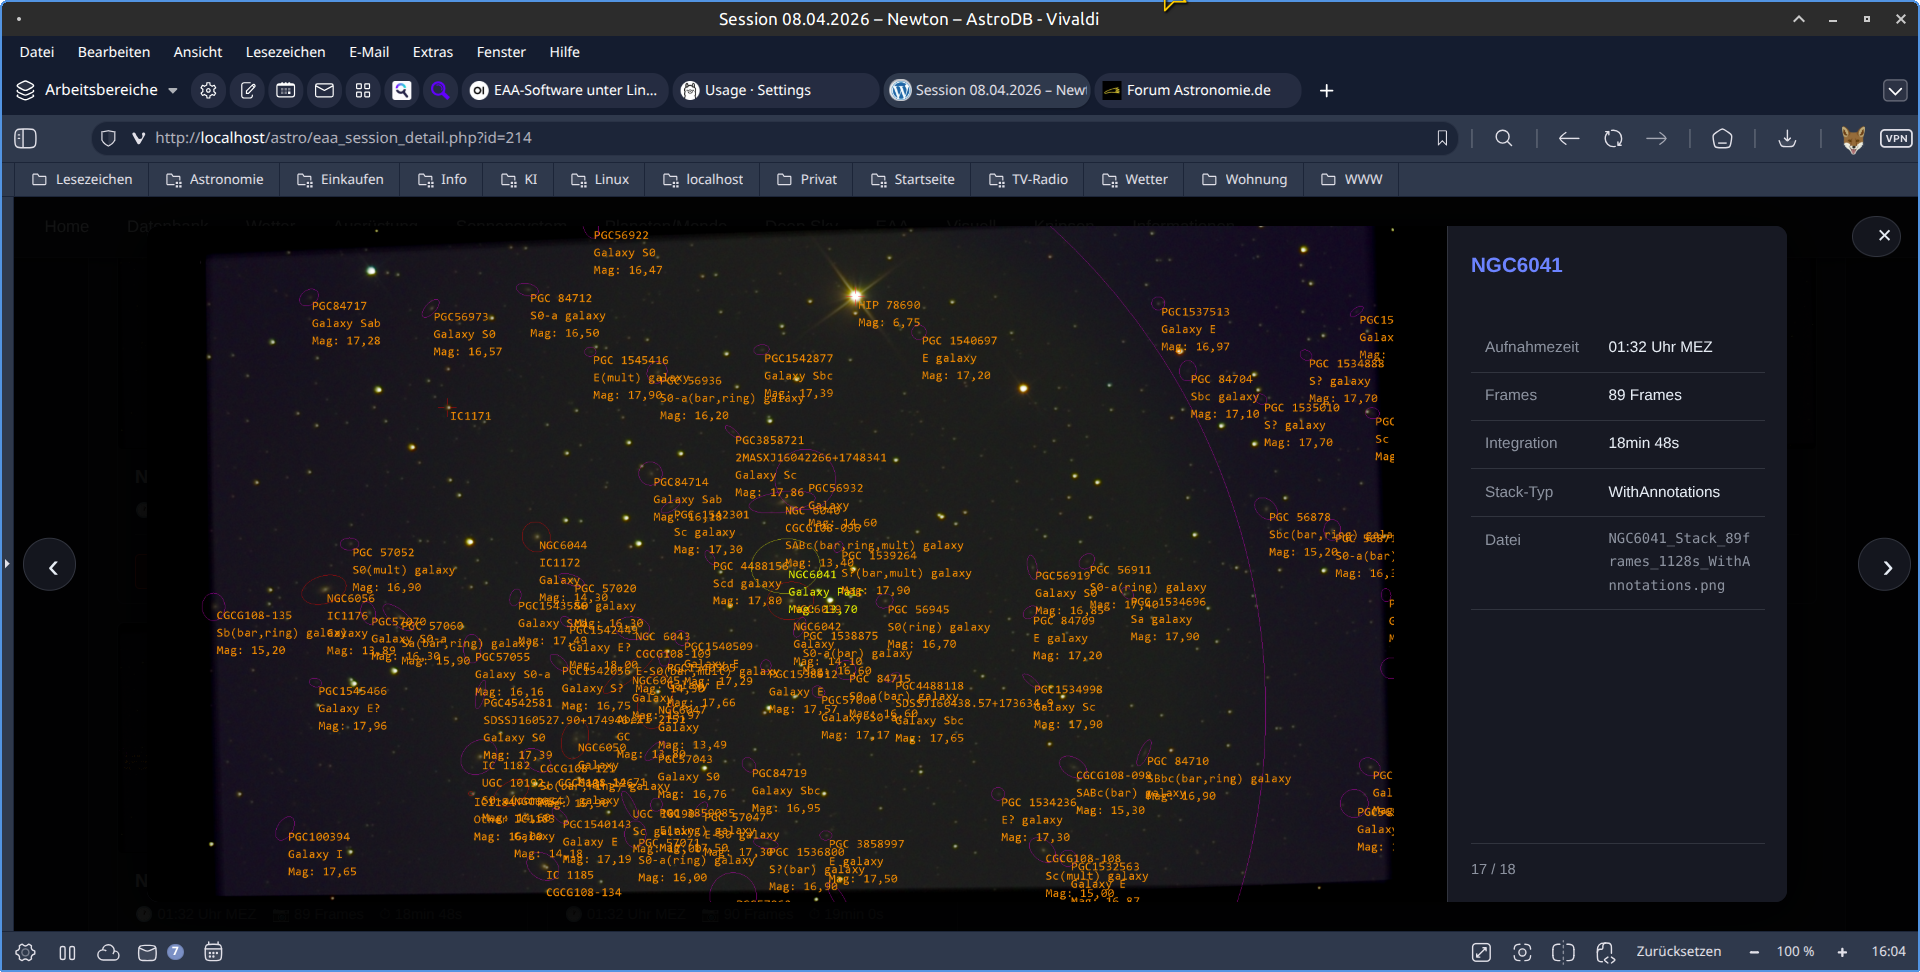The height and width of the screenshot is (972, 1920).
Task: Go to the home page icon
Action: (1722, 138)
